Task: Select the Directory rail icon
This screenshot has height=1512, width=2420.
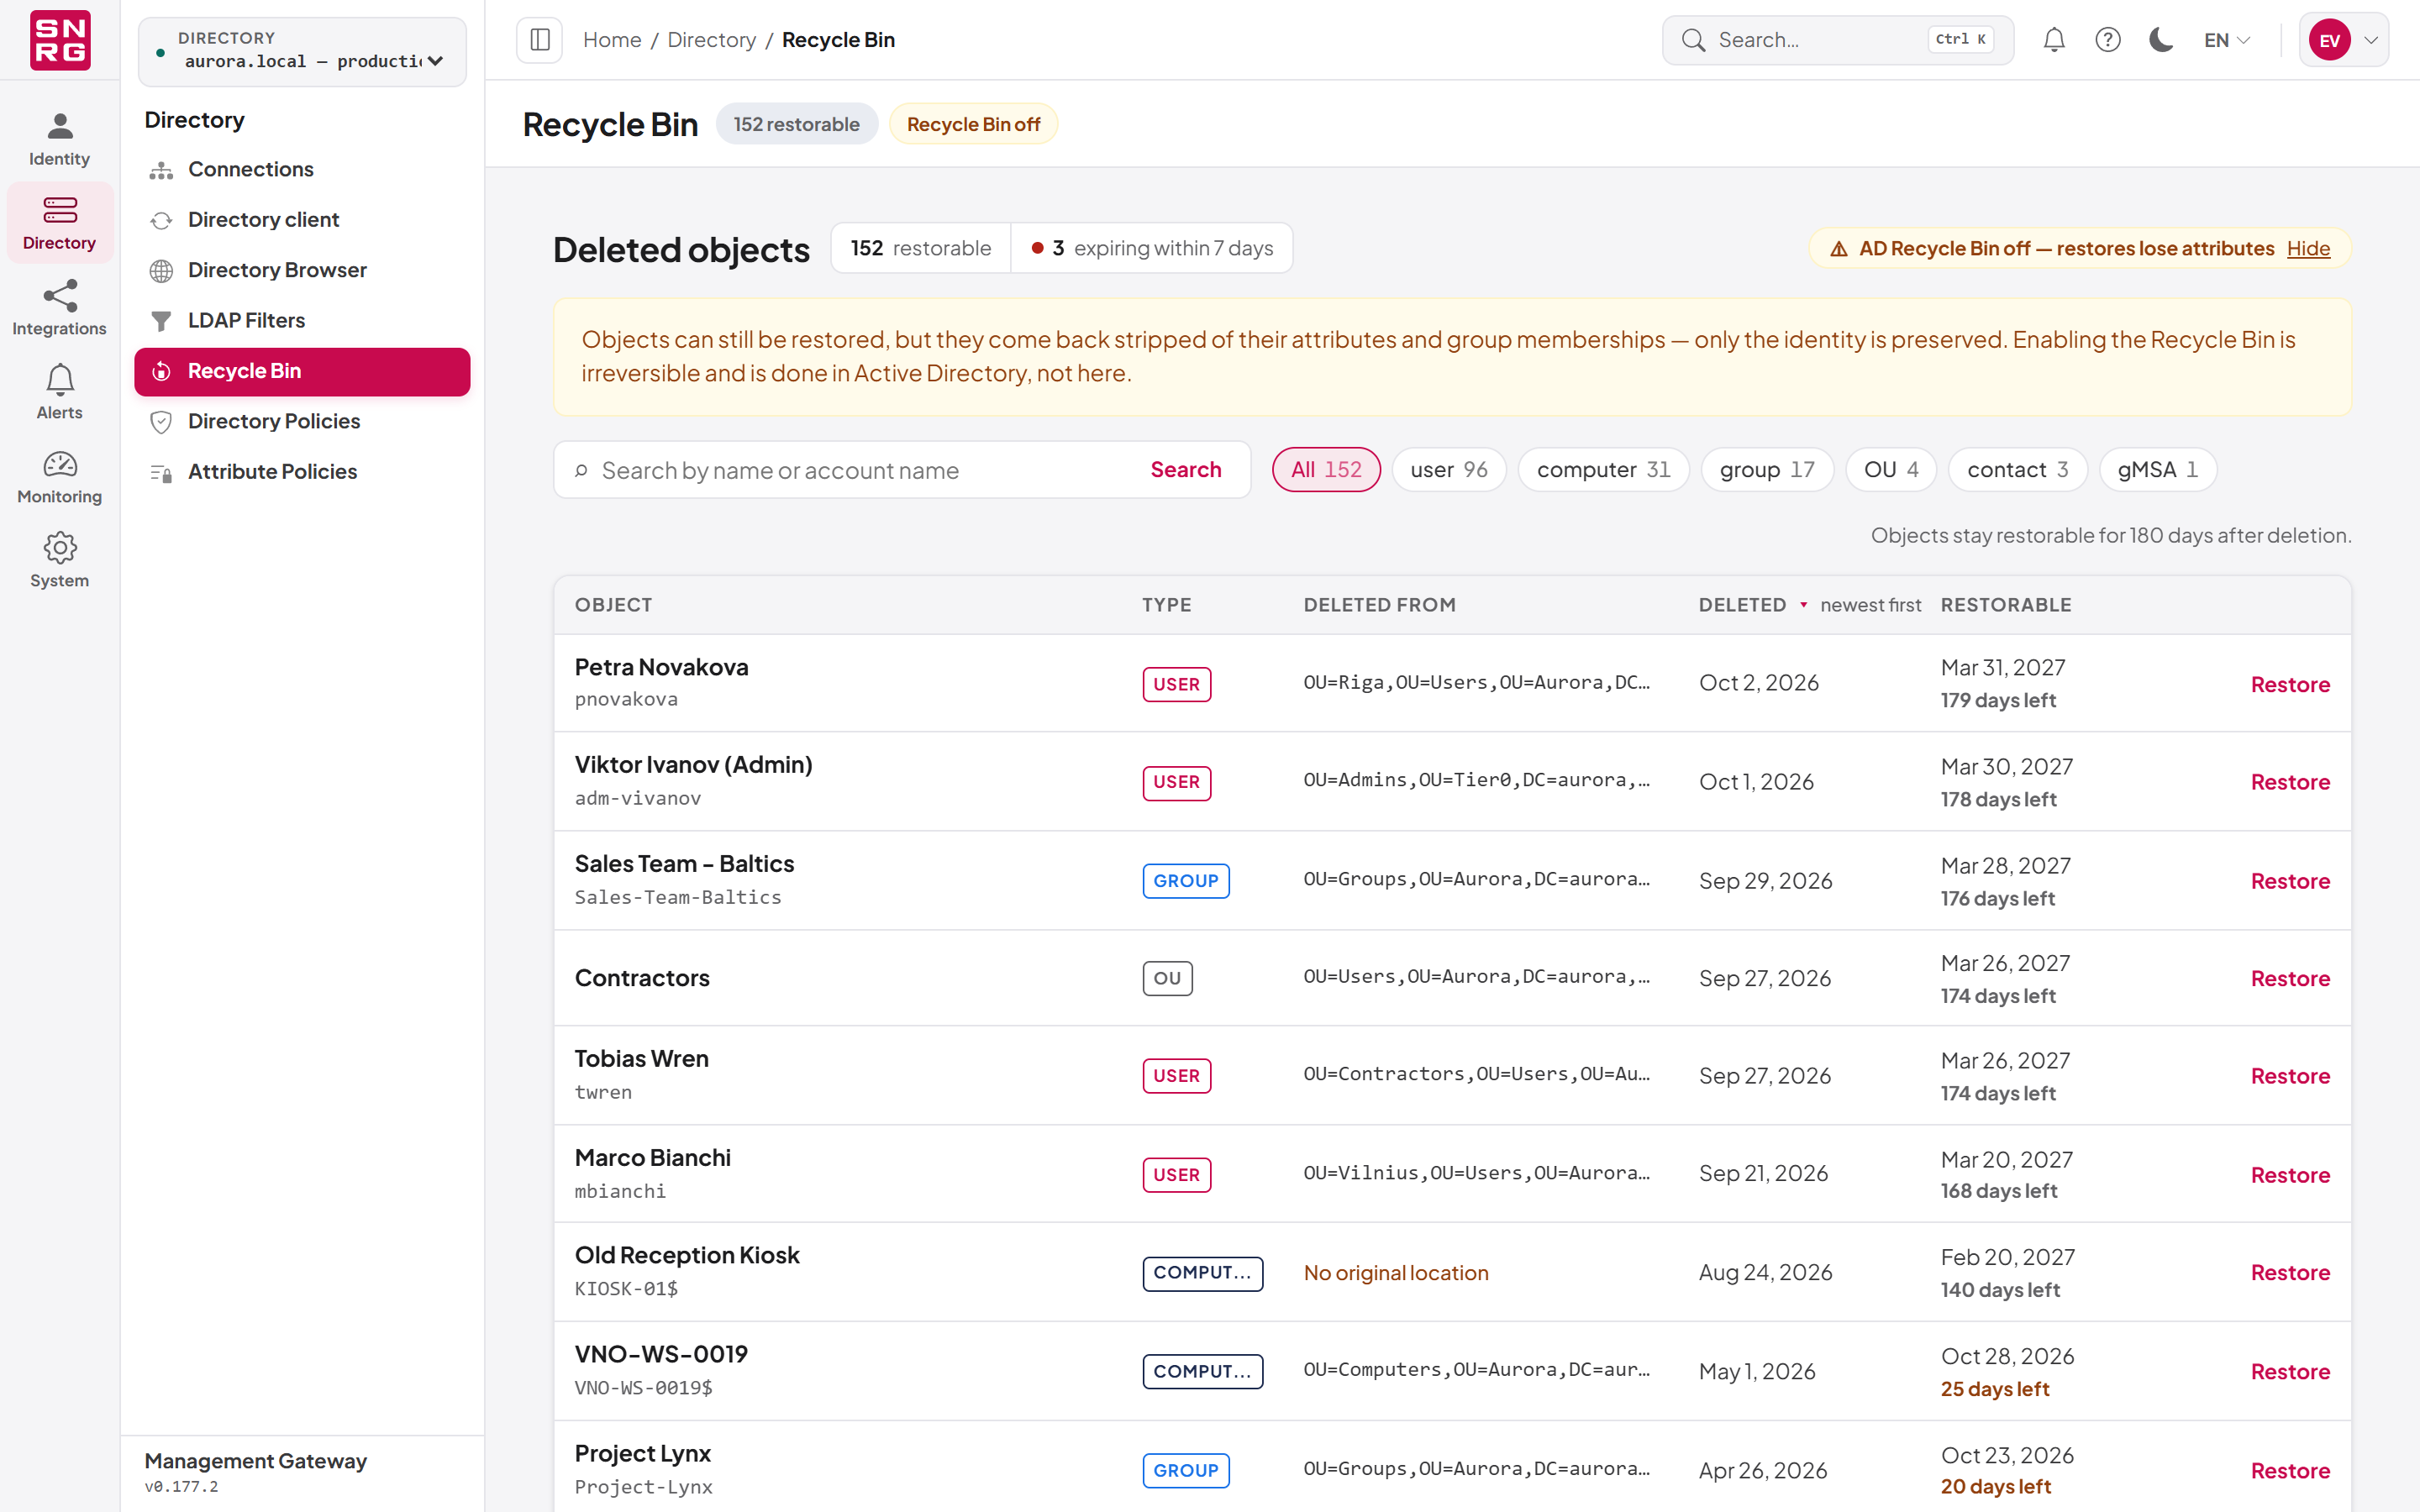Action: click(59, 224)
